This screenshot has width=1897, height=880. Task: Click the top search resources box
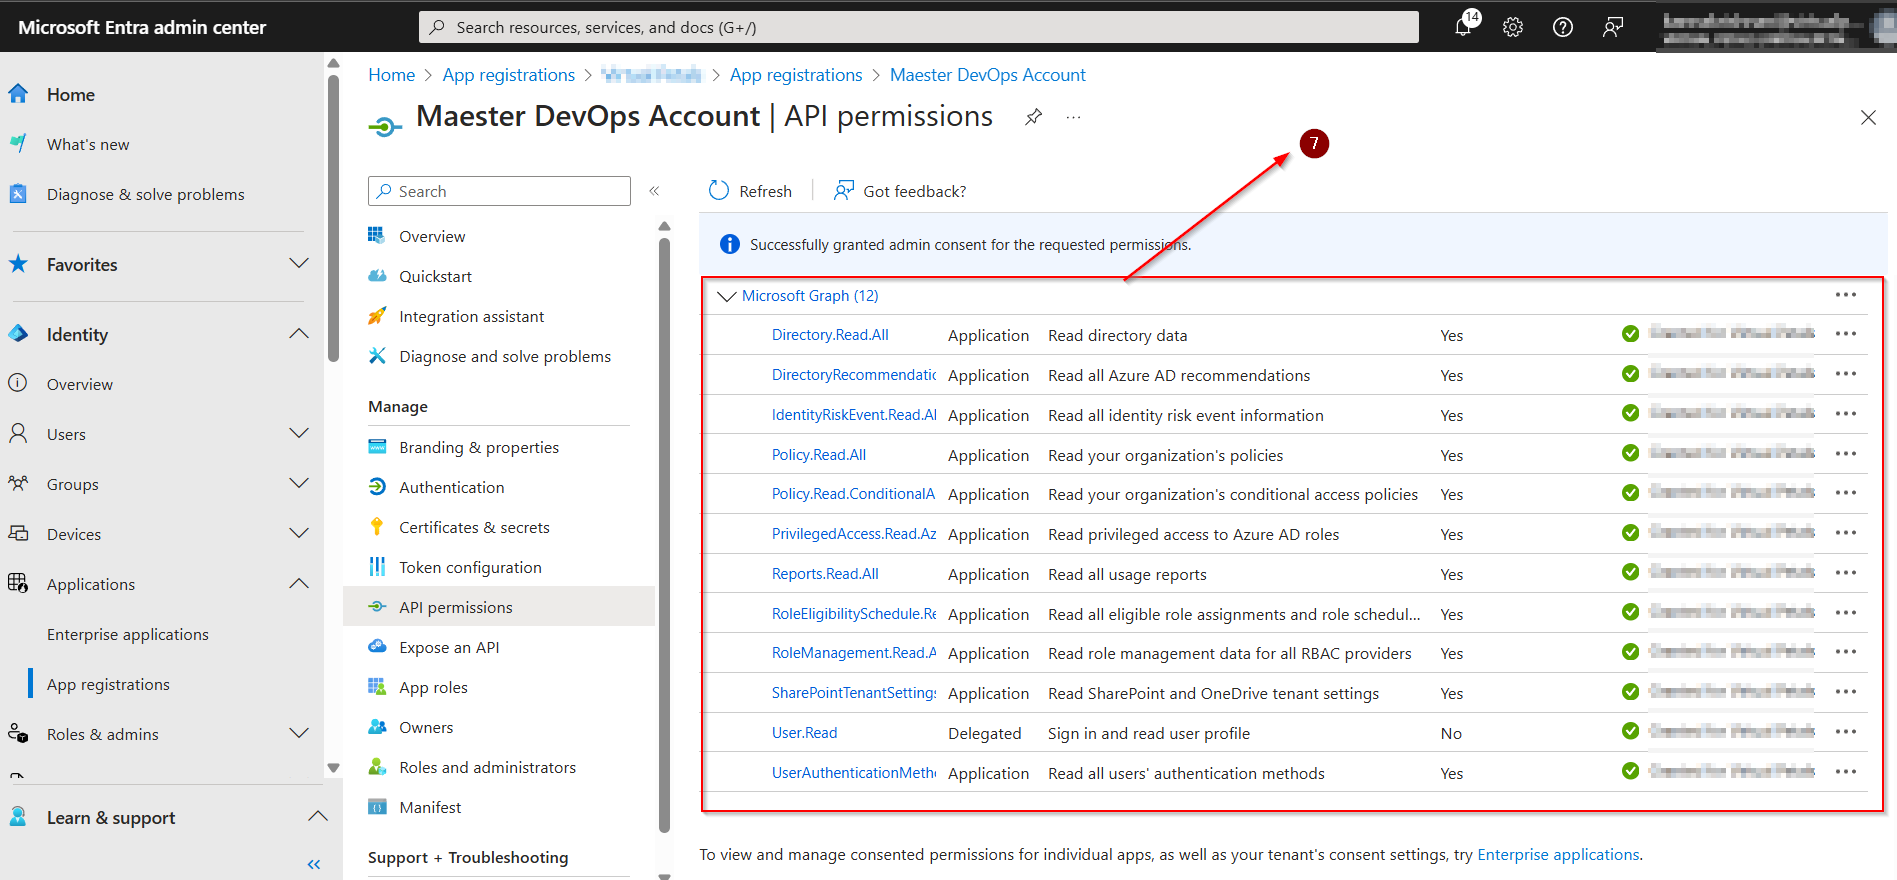click(919, 27)
